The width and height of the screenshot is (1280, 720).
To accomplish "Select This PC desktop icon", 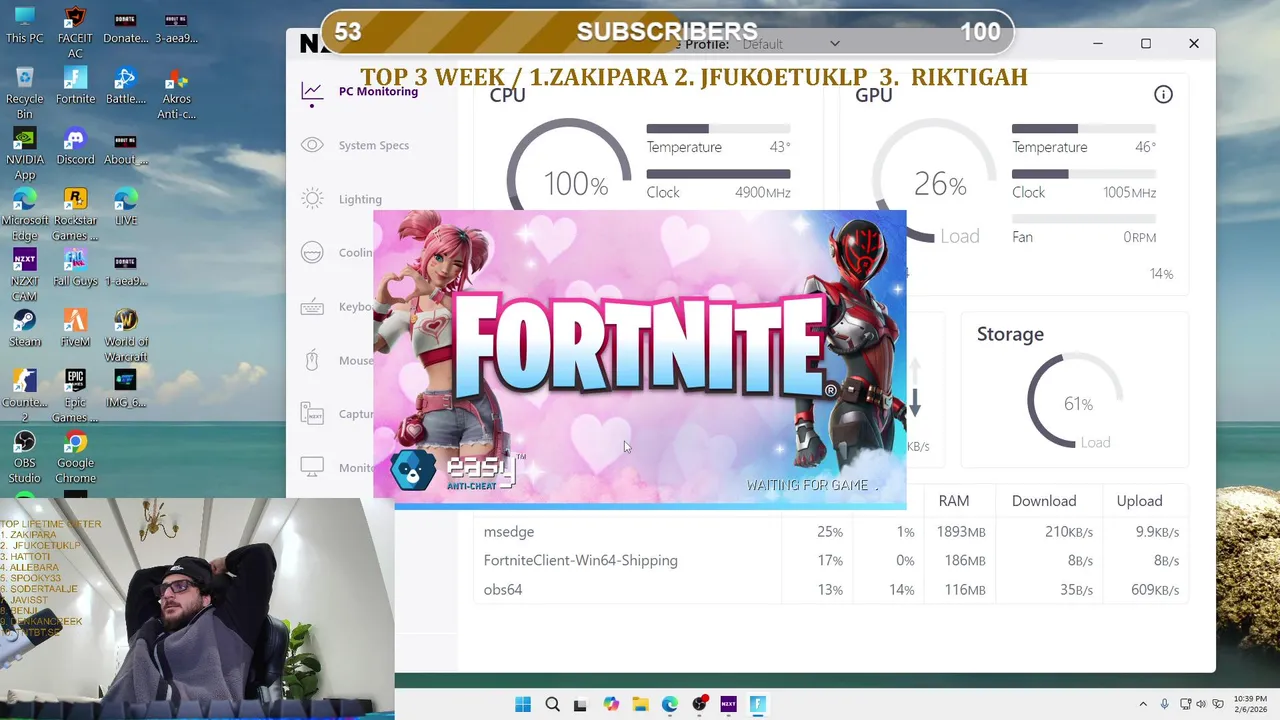I will coord(24,25).
